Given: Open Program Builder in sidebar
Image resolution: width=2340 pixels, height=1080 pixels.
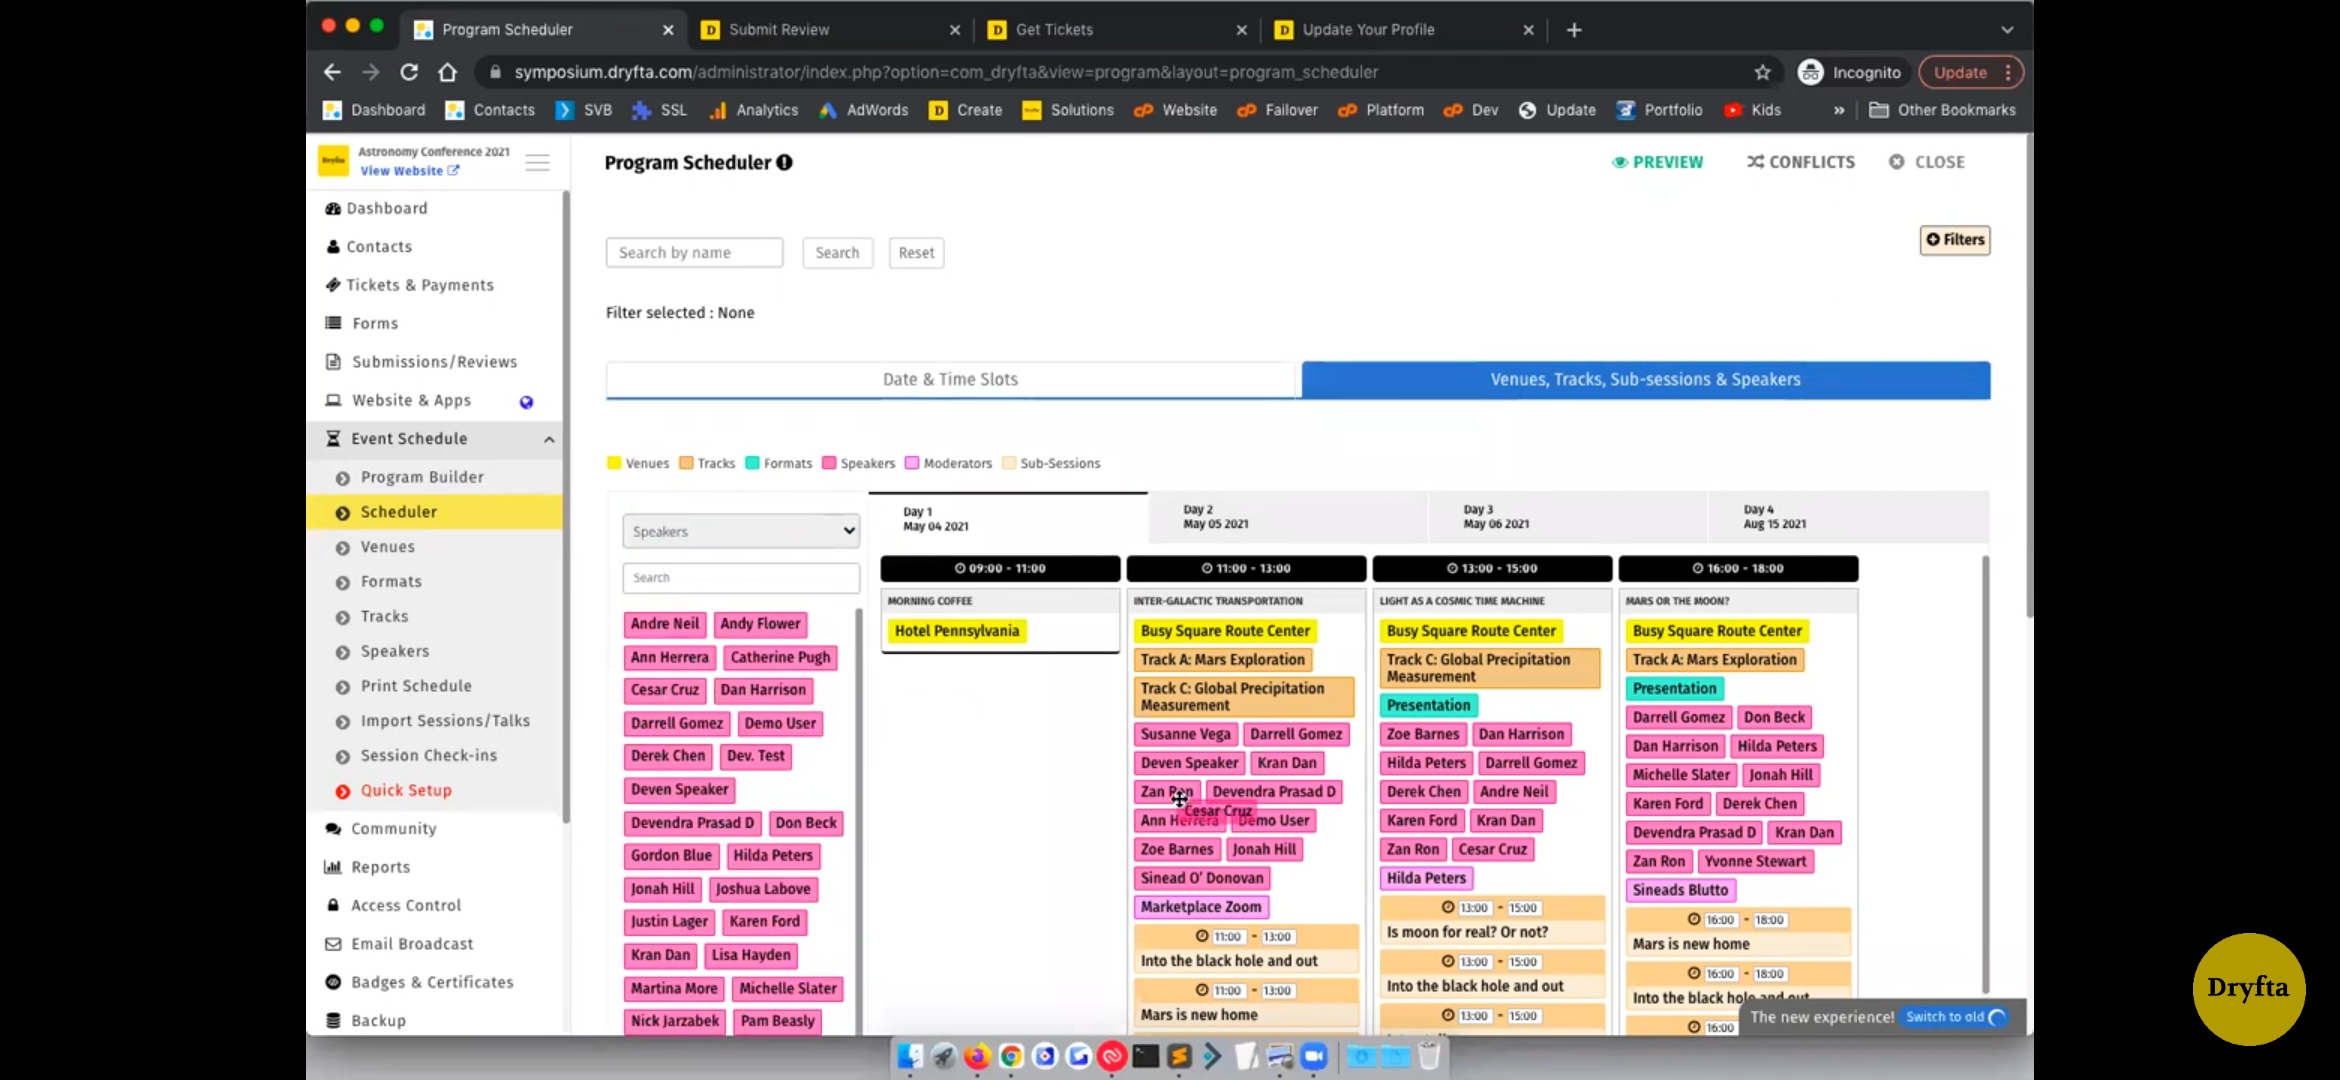Looking at the screenshot, I should pos(422,477).
